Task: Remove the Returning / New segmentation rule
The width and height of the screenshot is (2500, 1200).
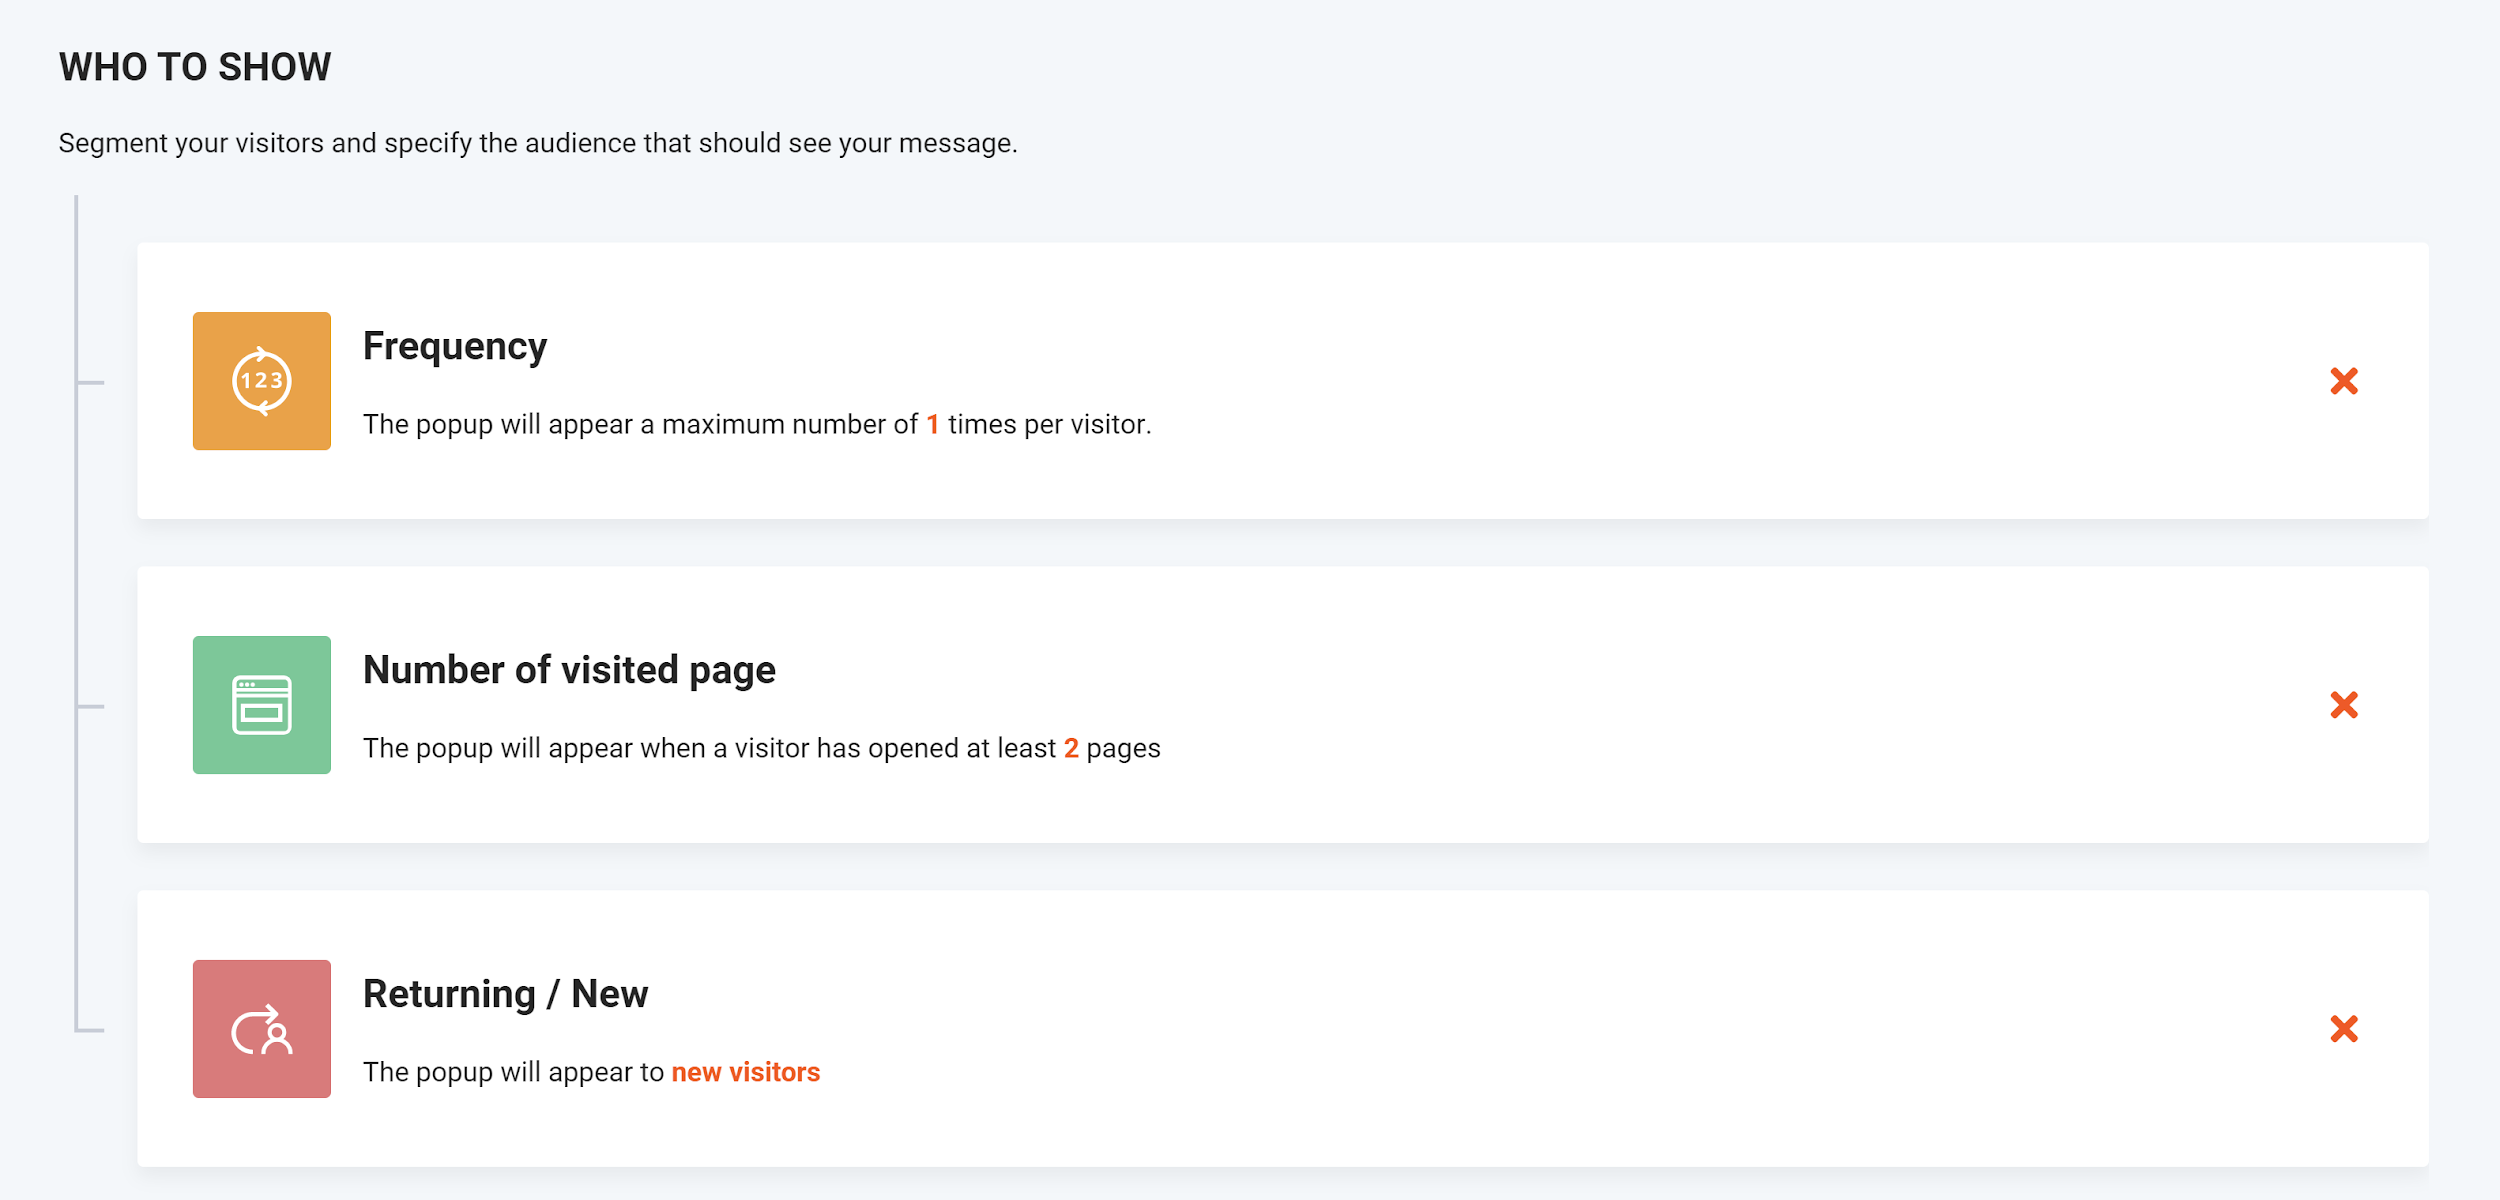Action: (x=2345, y=1028)
